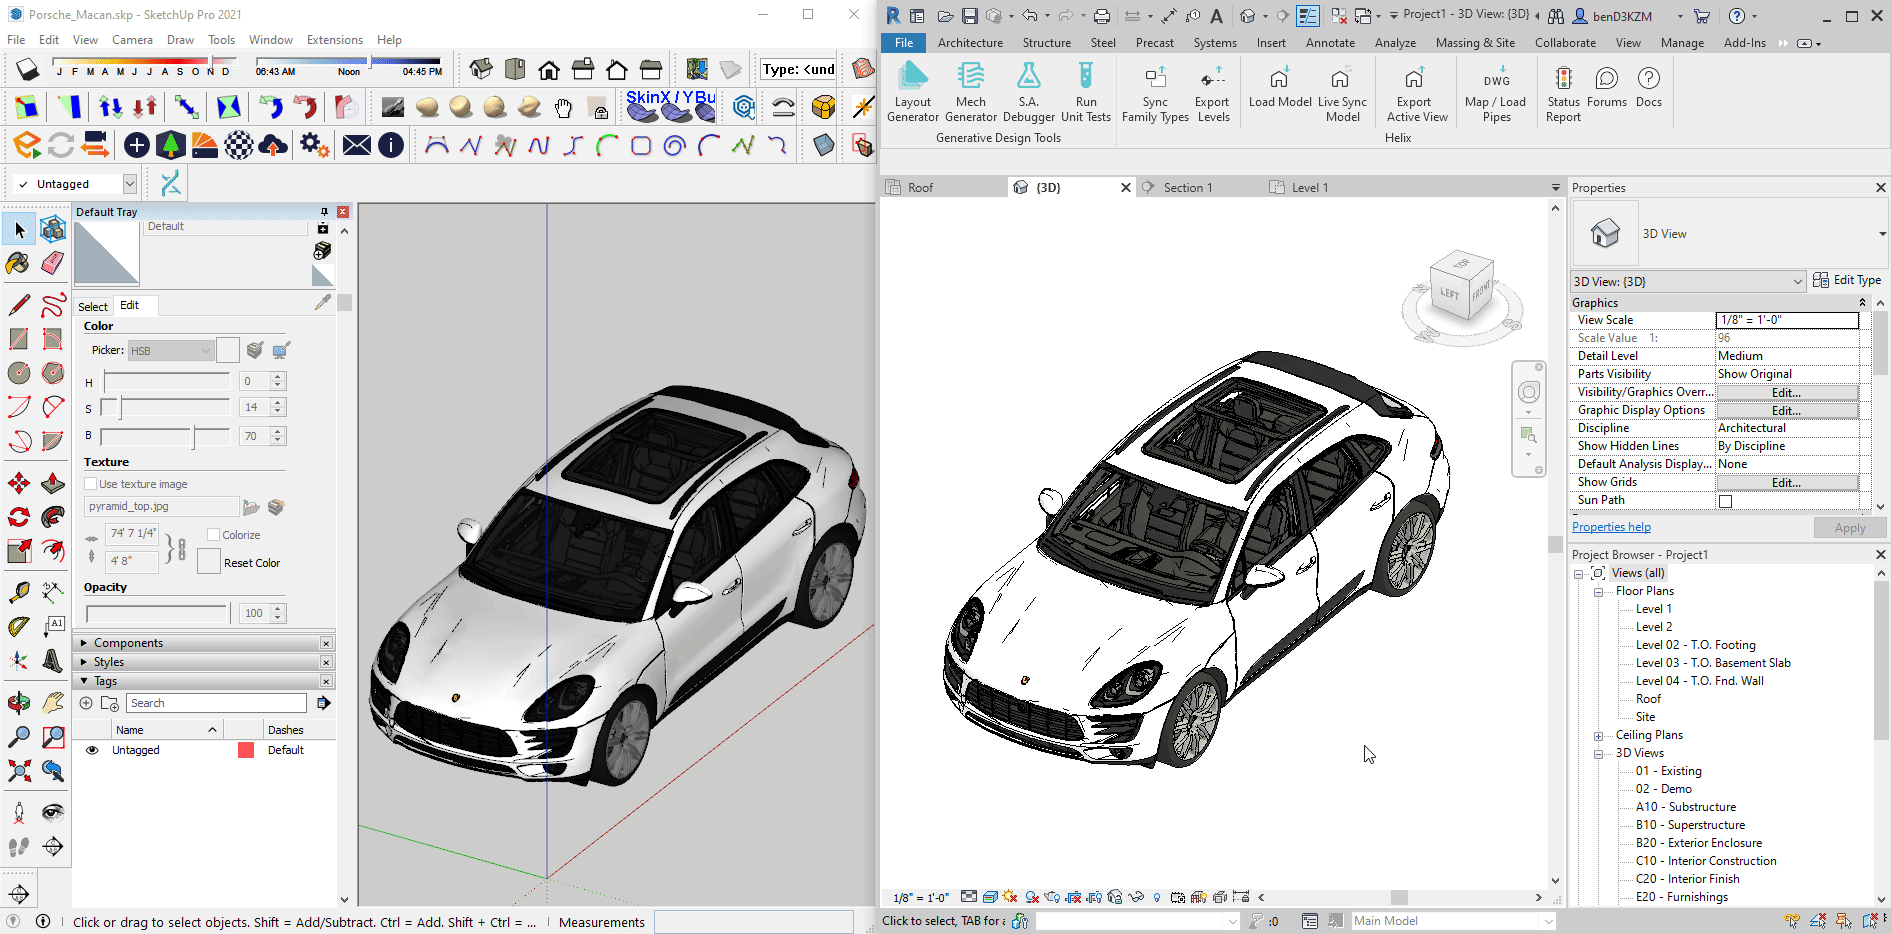The image size is (1892, 934).
Task: Collapse the Floor Plans tree node
Action: click(x=1598, y=592)
